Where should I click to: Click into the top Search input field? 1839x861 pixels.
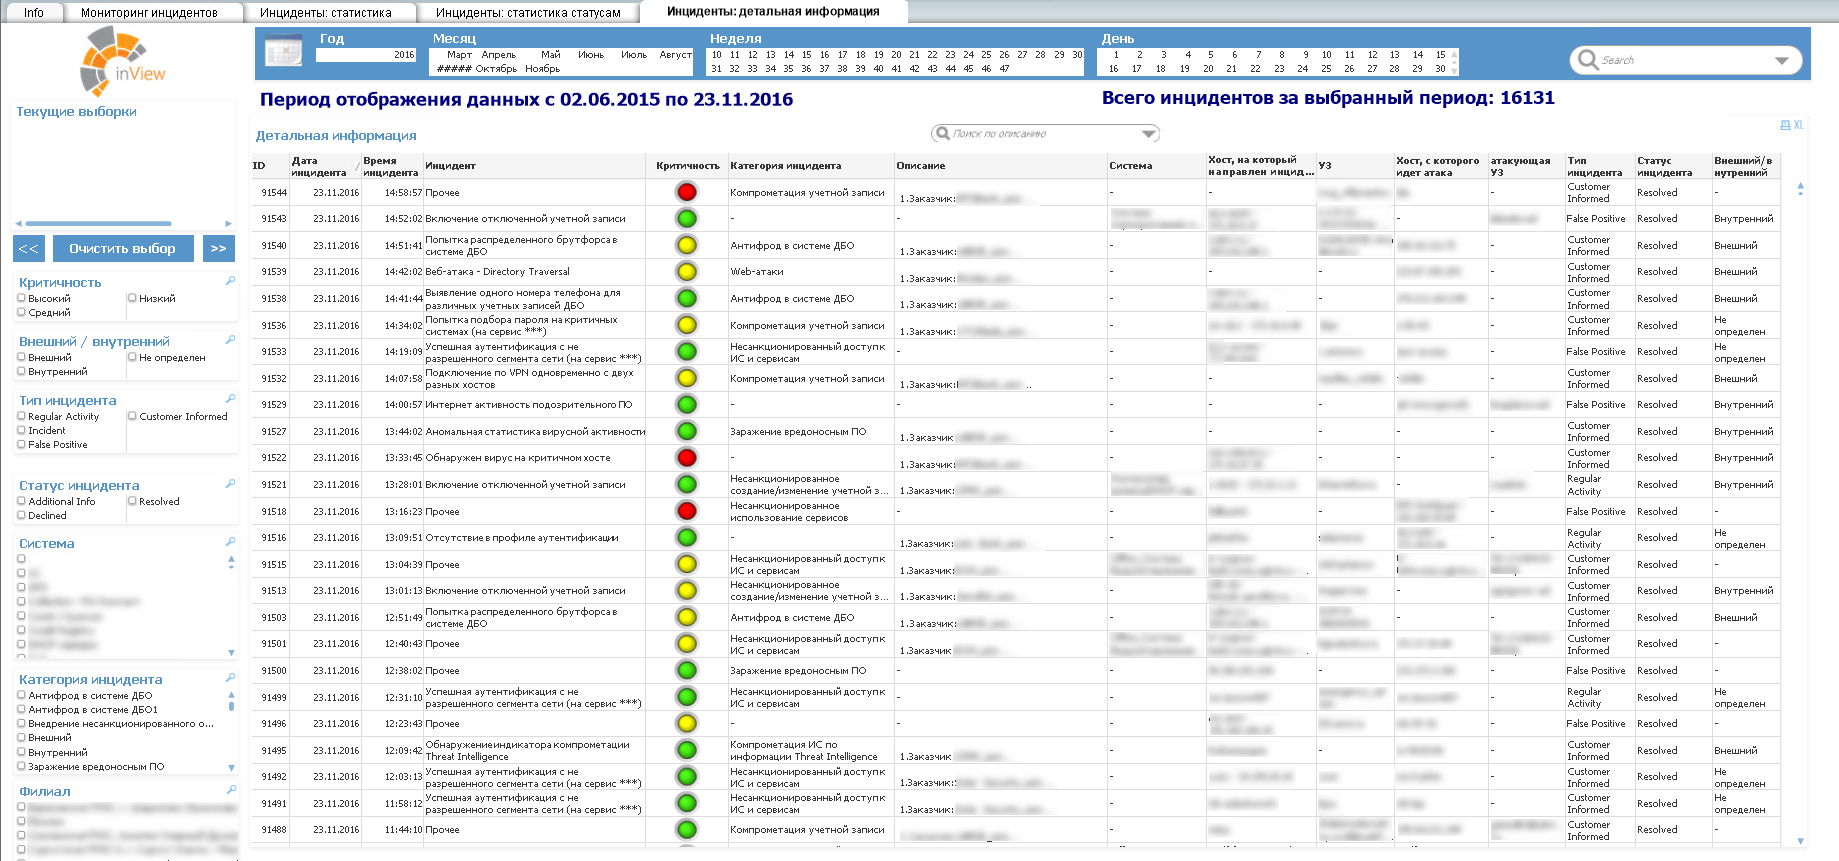[1685, 61]
